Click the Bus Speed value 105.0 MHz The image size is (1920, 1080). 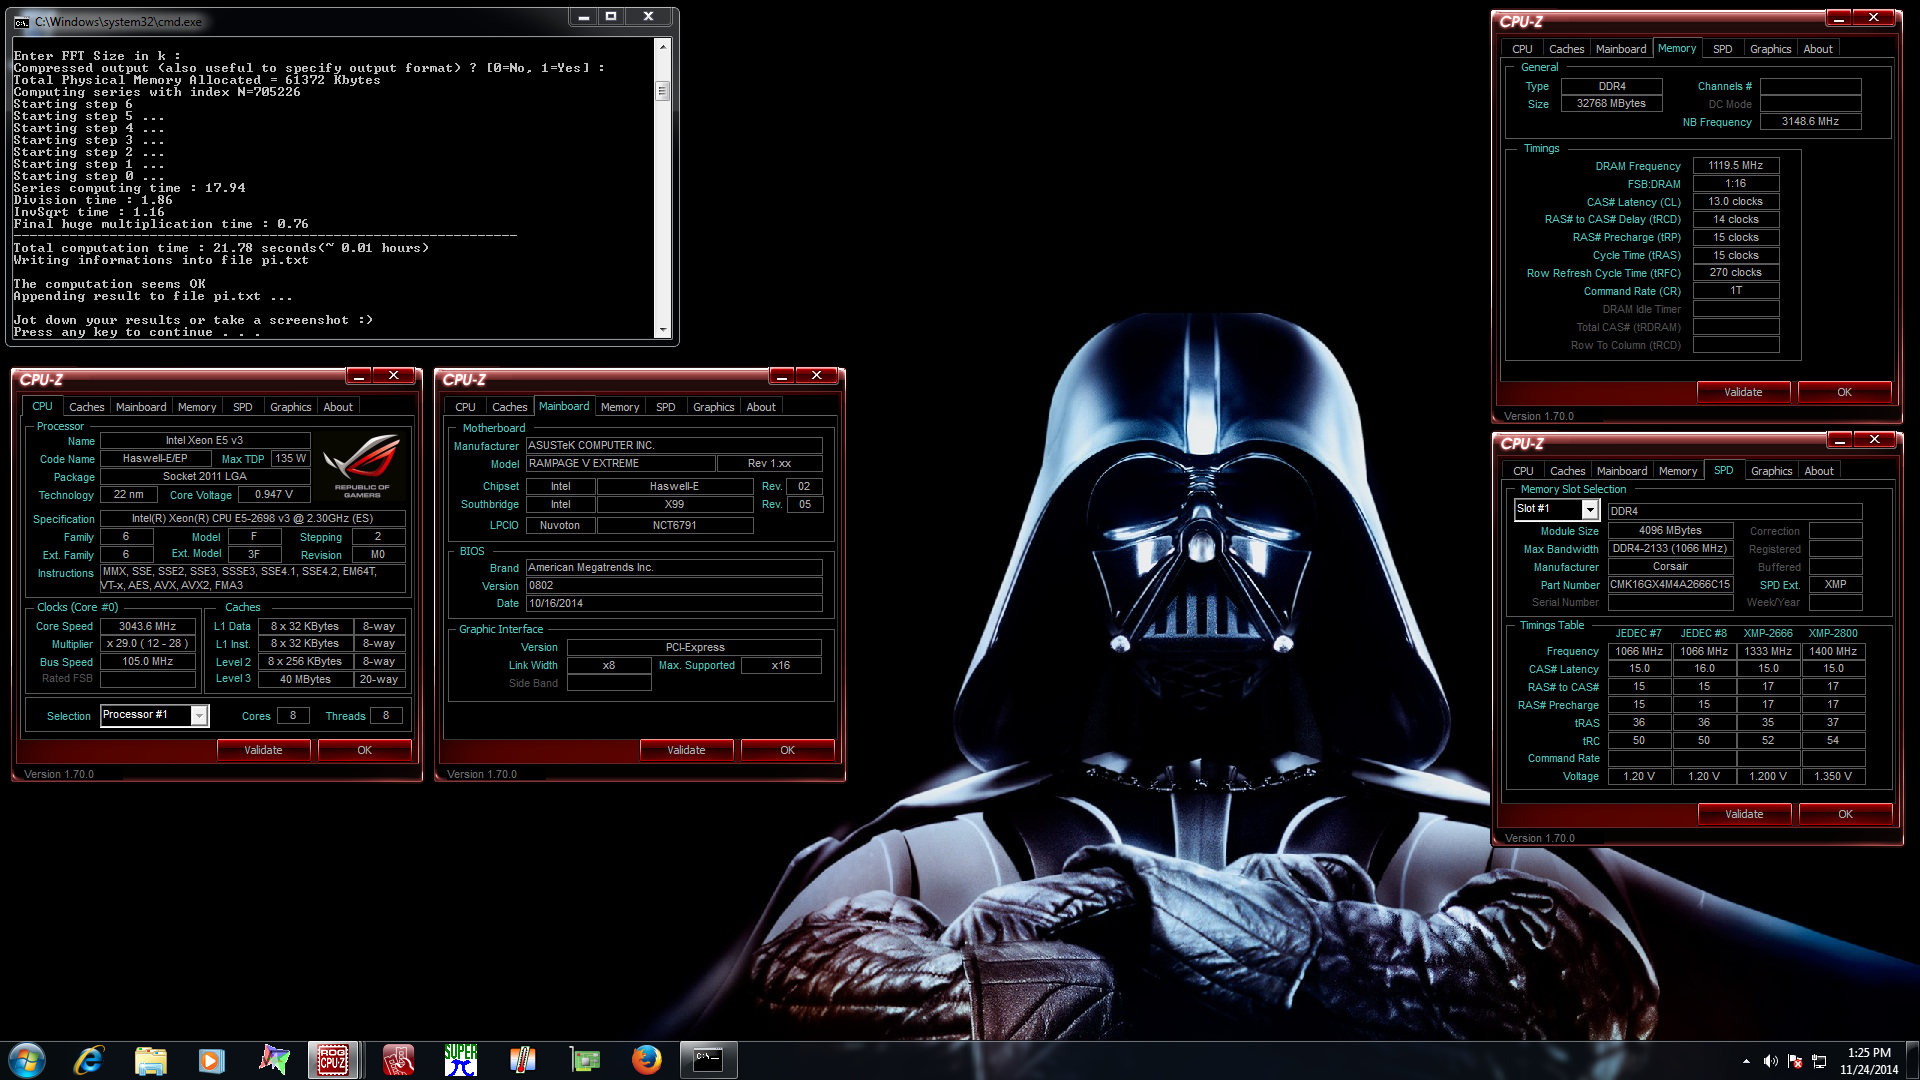[x=148, y=661]
